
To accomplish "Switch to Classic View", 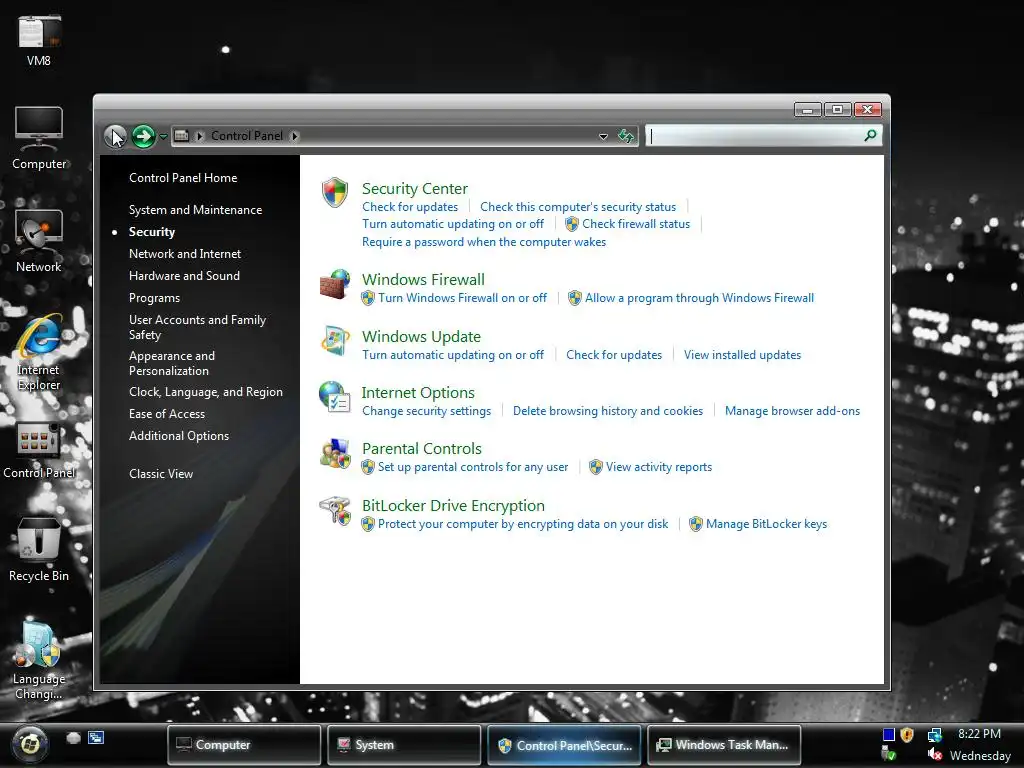I will pos(161,473).
